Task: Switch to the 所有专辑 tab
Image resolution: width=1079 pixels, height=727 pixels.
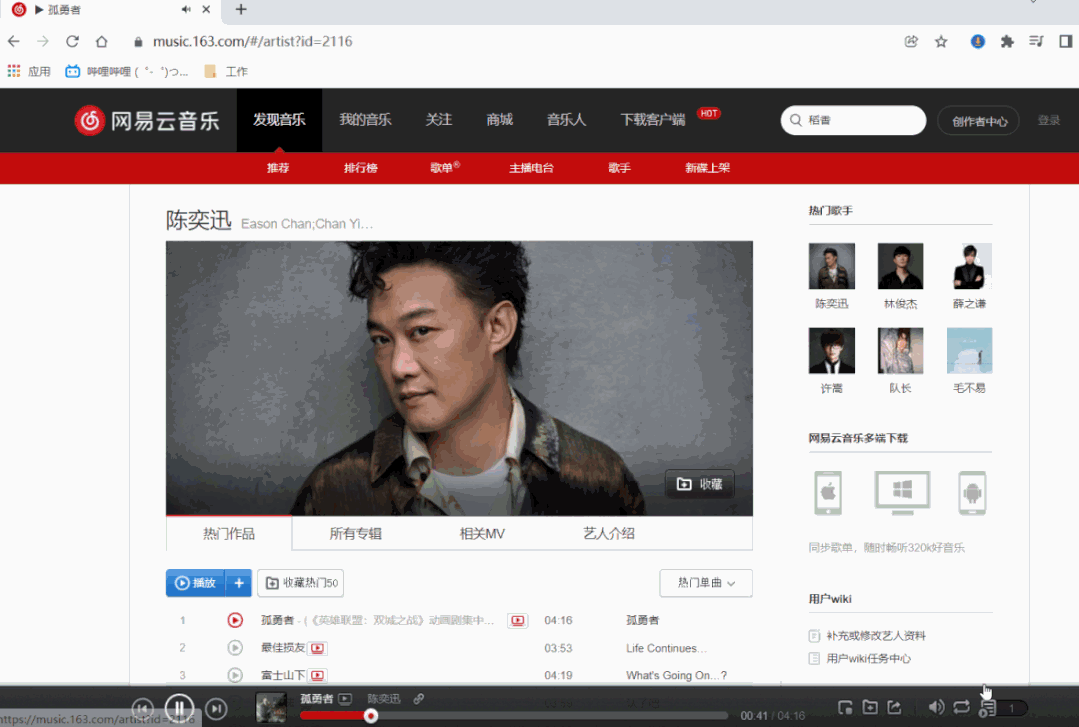Action: (x=355, y=534)
